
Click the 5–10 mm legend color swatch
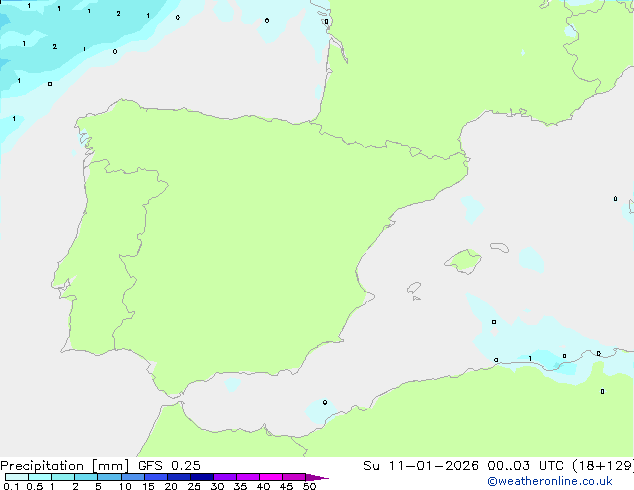(109, 477)
